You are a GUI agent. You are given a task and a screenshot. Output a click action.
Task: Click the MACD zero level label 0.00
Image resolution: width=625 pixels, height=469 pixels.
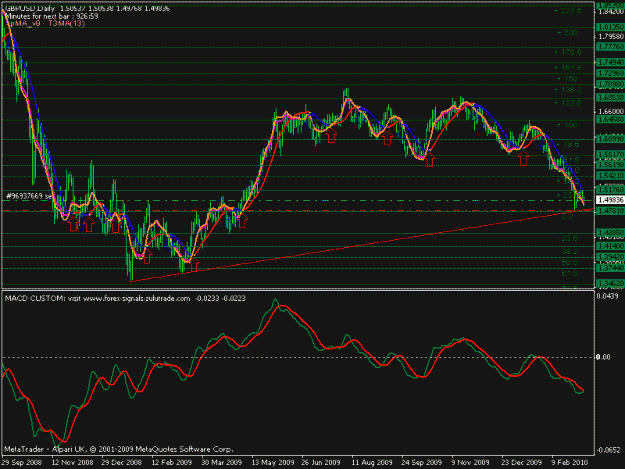603,357
